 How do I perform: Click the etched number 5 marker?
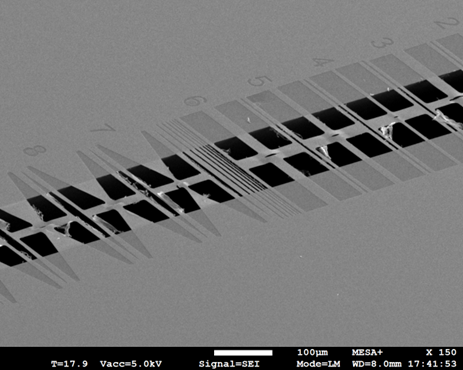pyautogui.click(x=260, y=81)
